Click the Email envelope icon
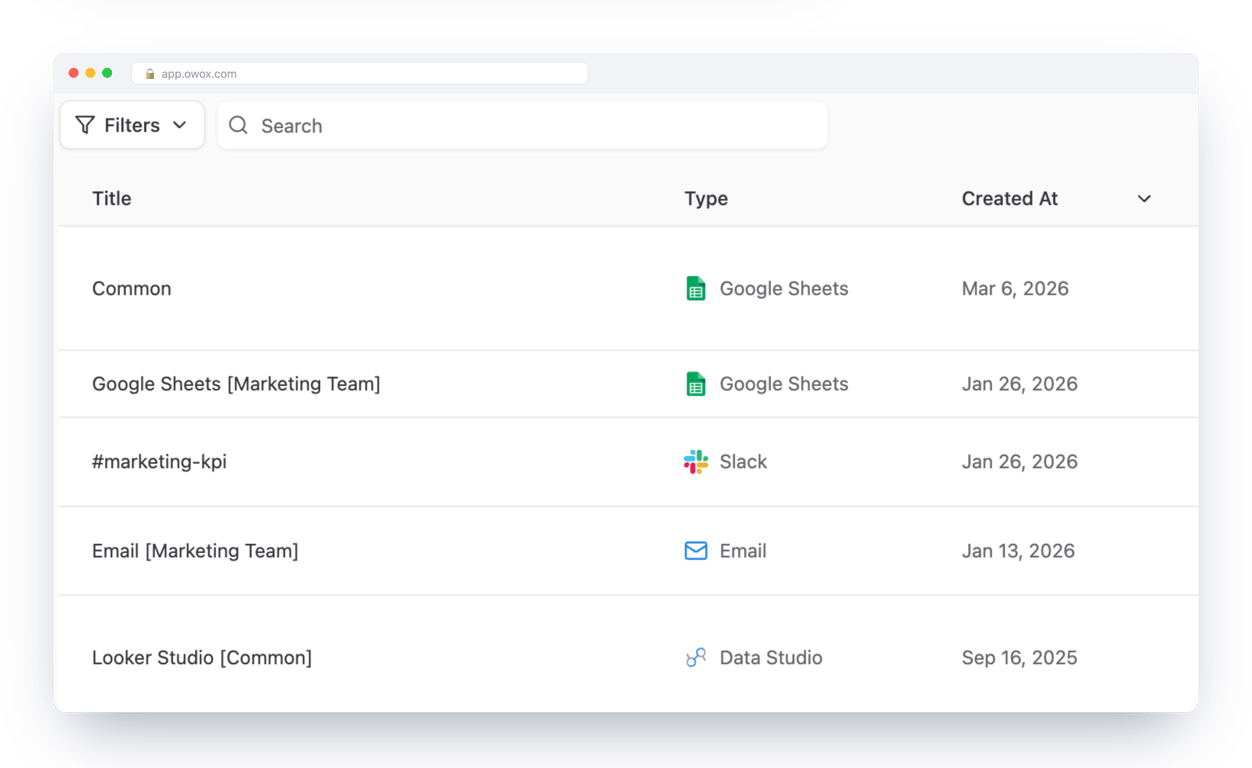Viewport: 1252px width, 768px height. (696, 551)
